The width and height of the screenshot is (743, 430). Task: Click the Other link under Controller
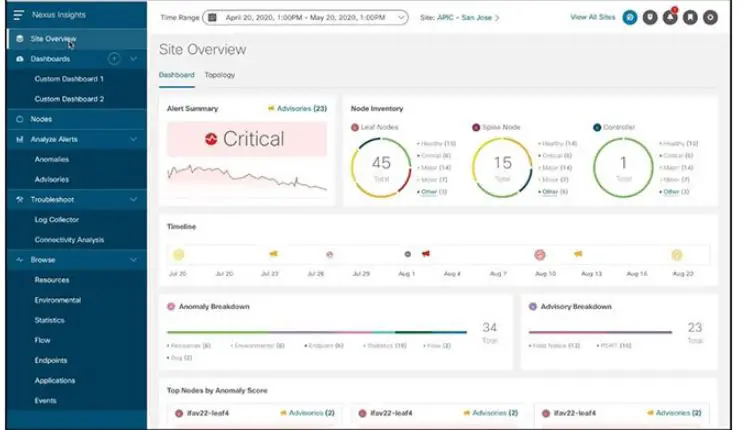coord(671,192)
